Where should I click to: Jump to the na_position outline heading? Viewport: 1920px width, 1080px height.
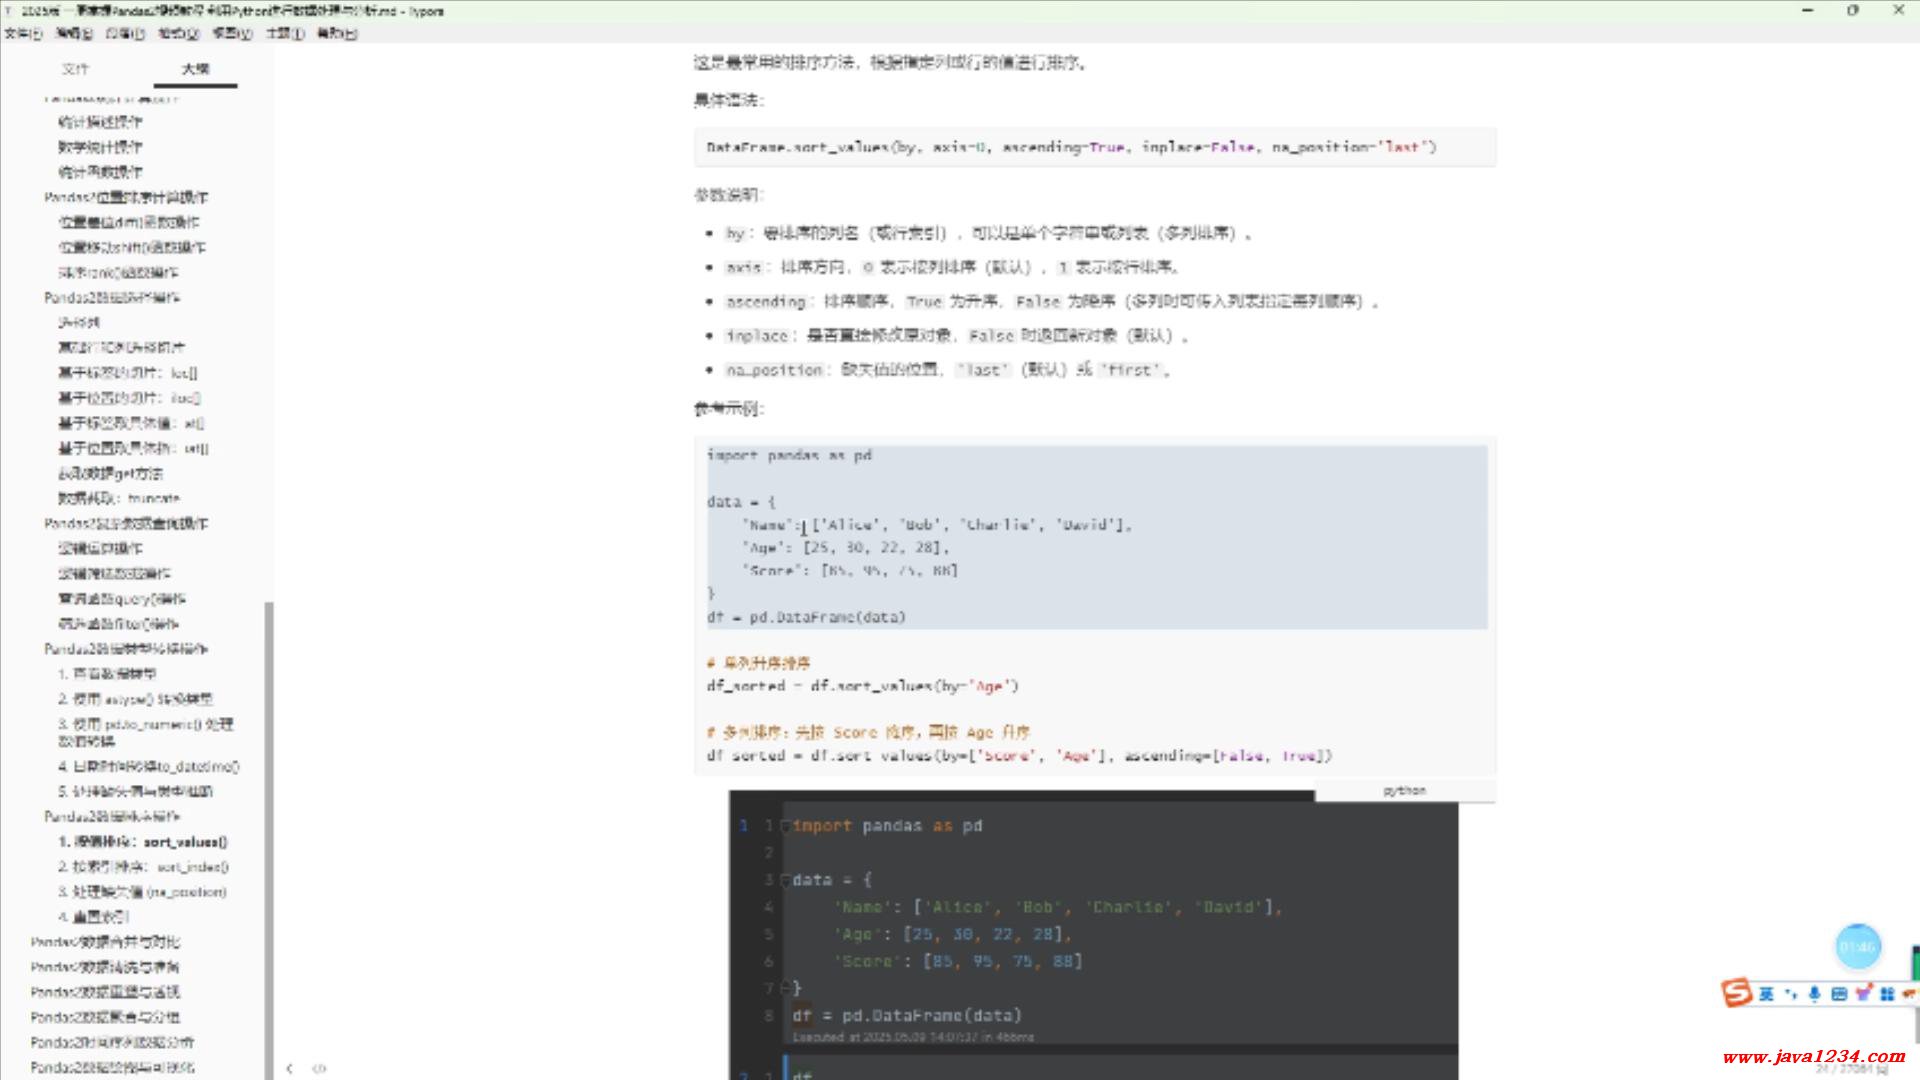(142, 892)
